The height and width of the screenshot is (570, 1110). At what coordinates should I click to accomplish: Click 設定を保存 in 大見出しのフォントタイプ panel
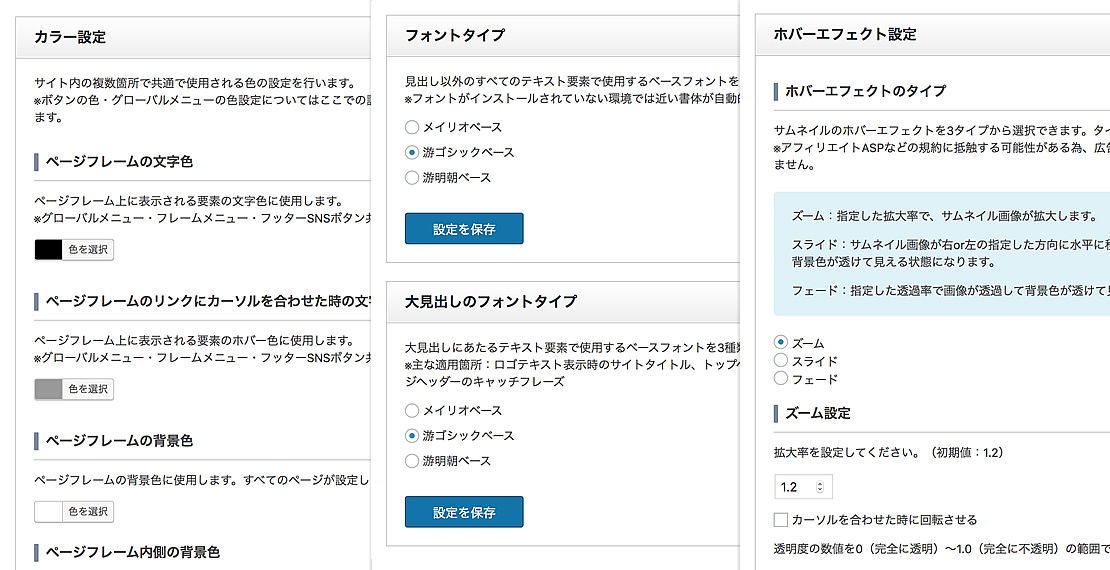coord(464,512)
